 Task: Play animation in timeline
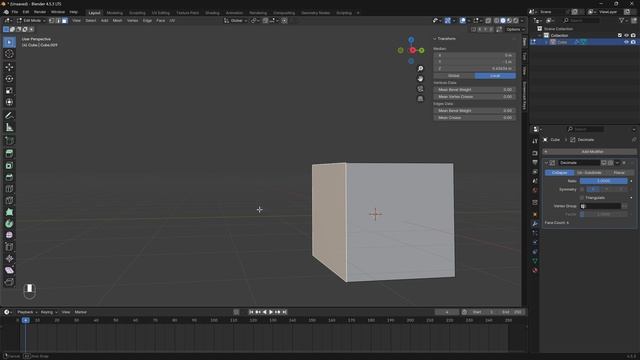click(271, 312)
